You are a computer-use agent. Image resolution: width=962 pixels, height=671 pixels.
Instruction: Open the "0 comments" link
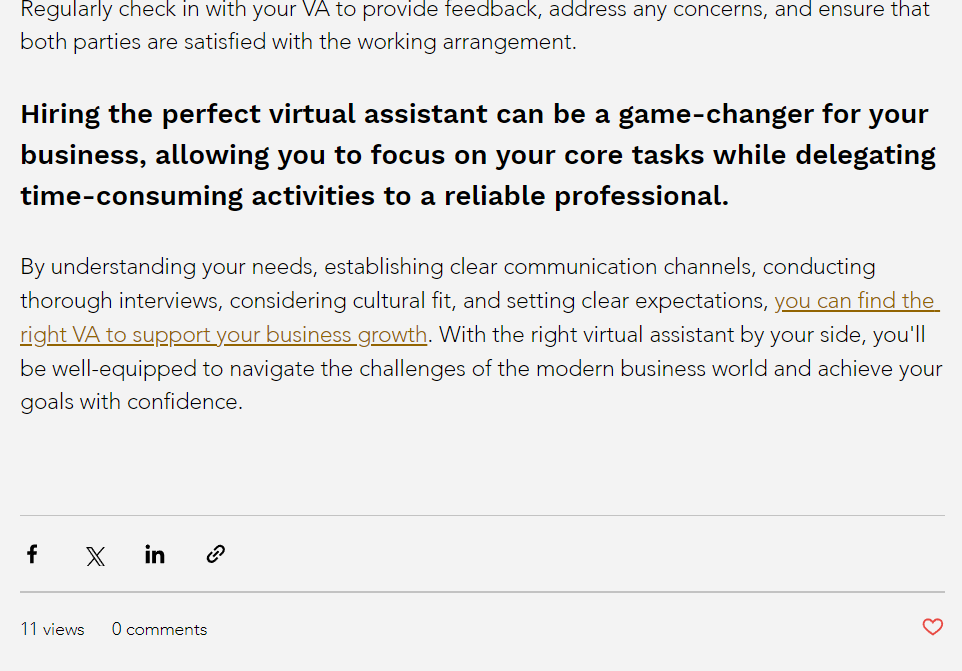point(159,629)
